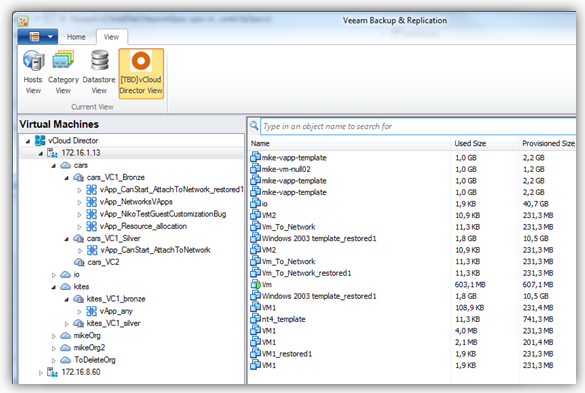Open the Hosts View
The height and width of the screenshot is (393, 585).
click(x=33, y=73)
